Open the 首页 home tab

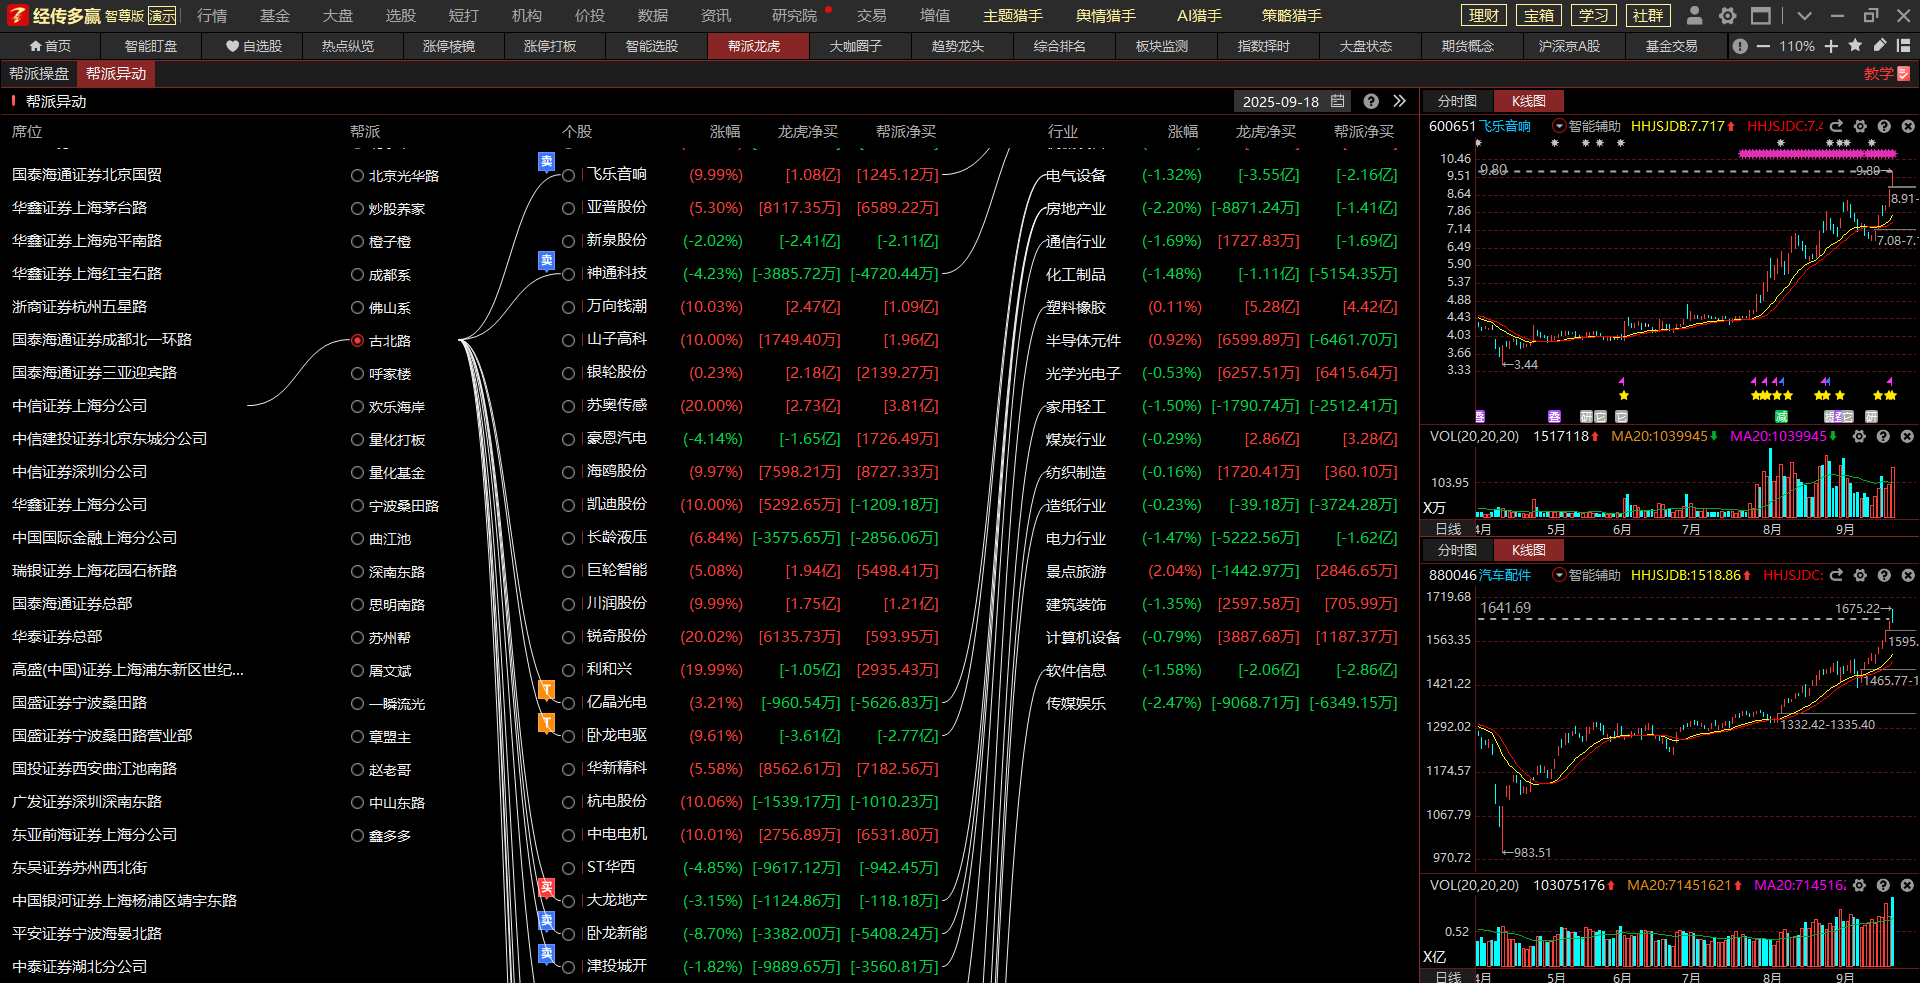50,46
